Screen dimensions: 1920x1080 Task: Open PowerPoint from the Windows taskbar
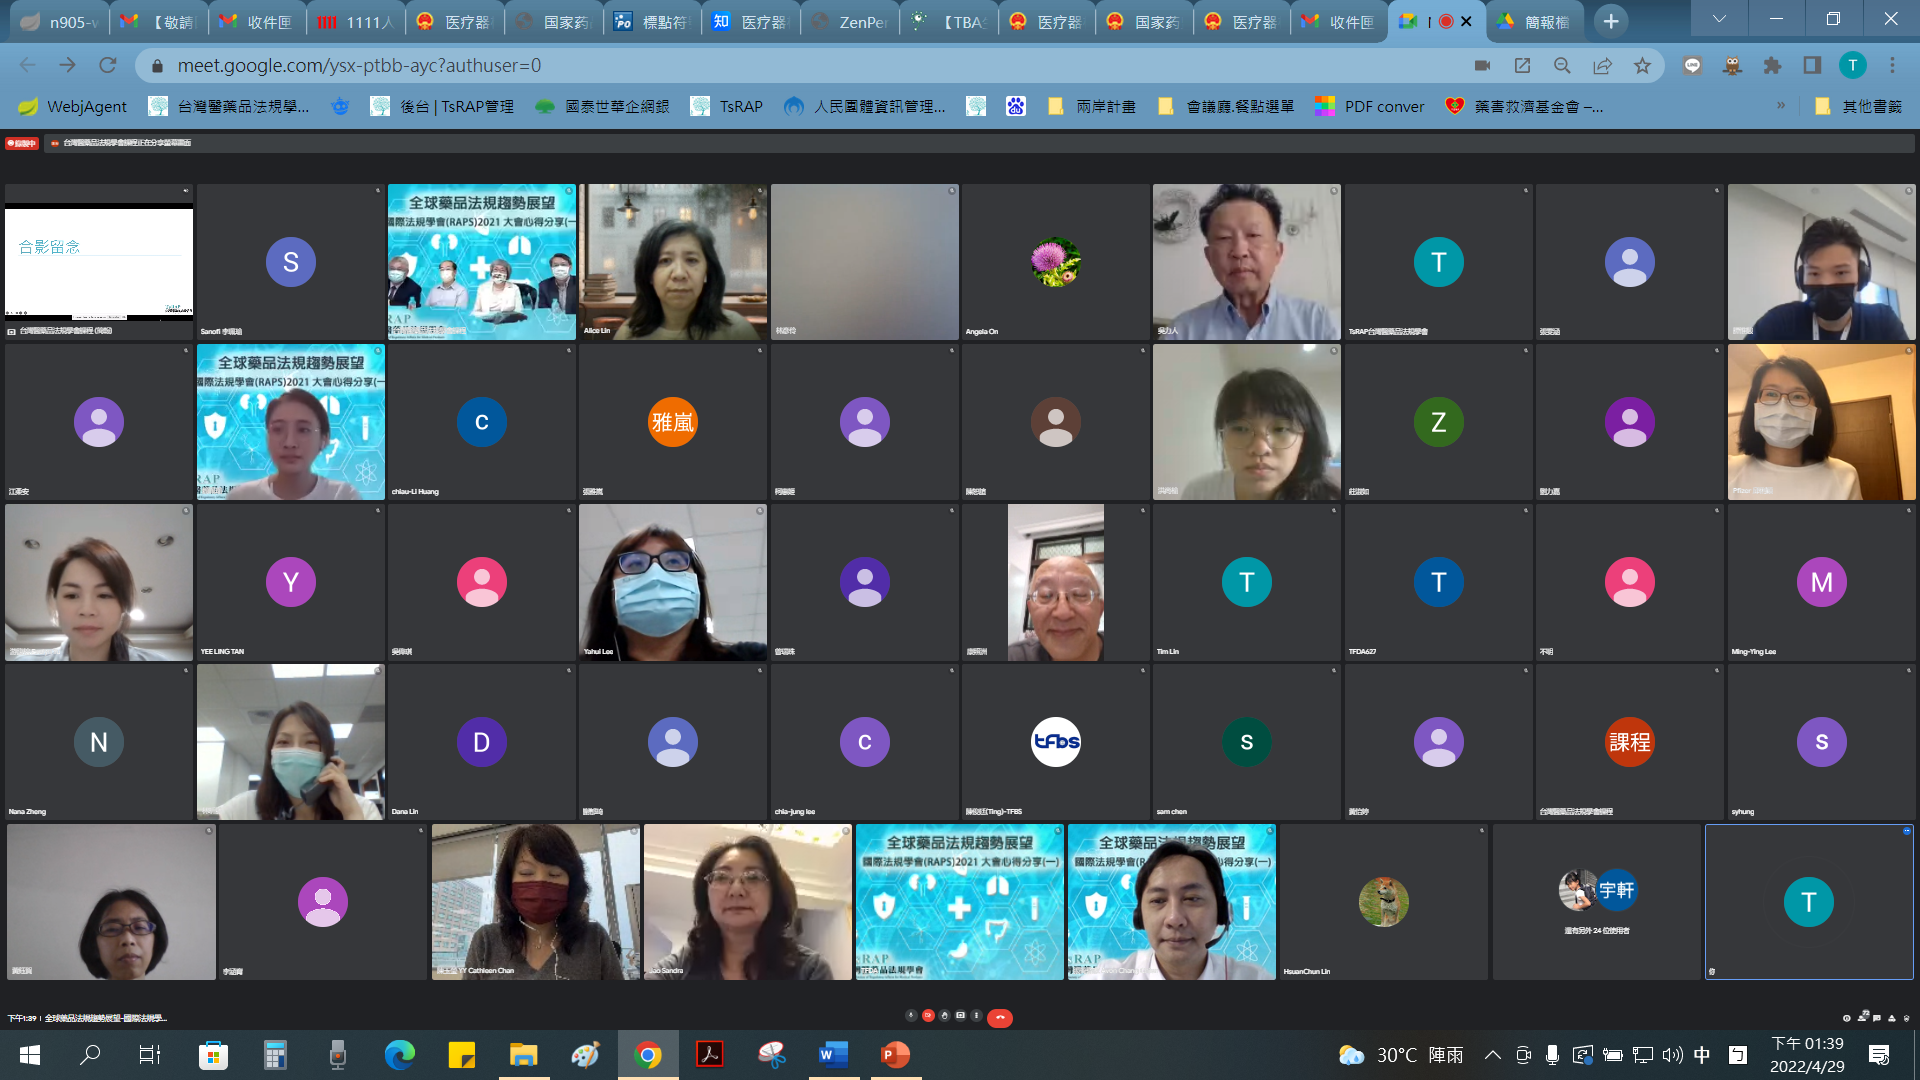[894, 1055]
